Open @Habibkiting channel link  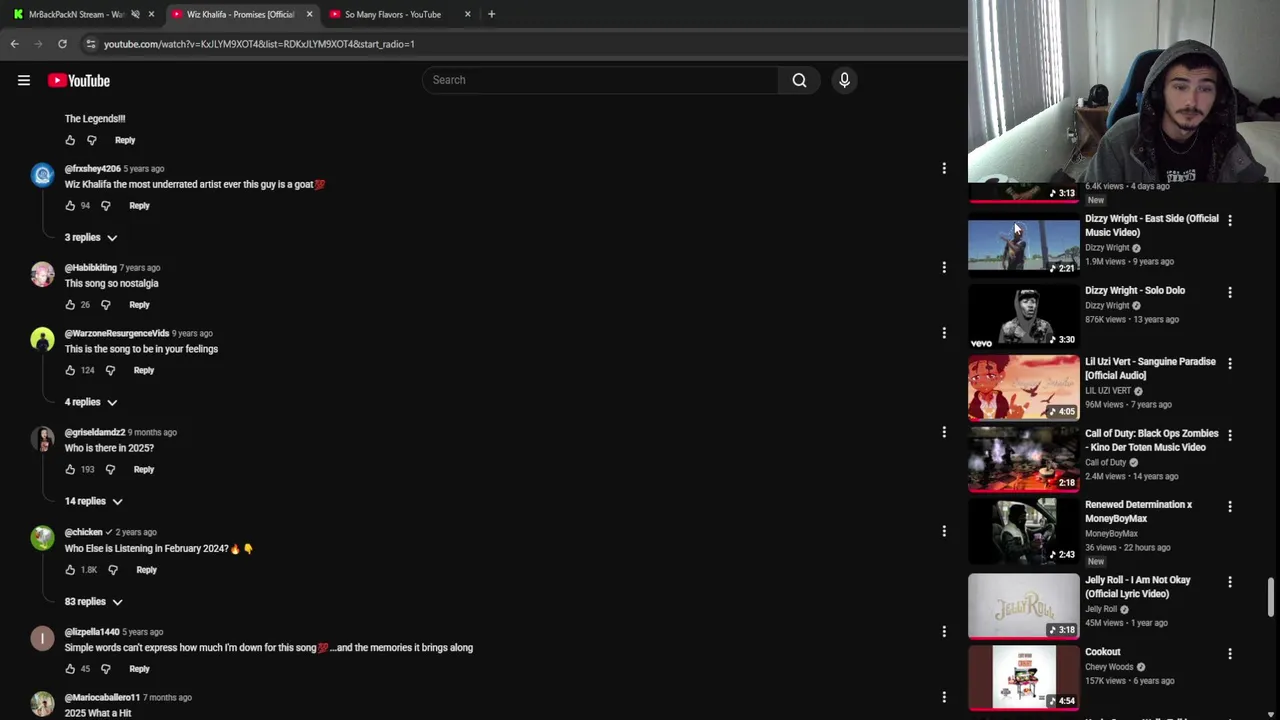91,268
